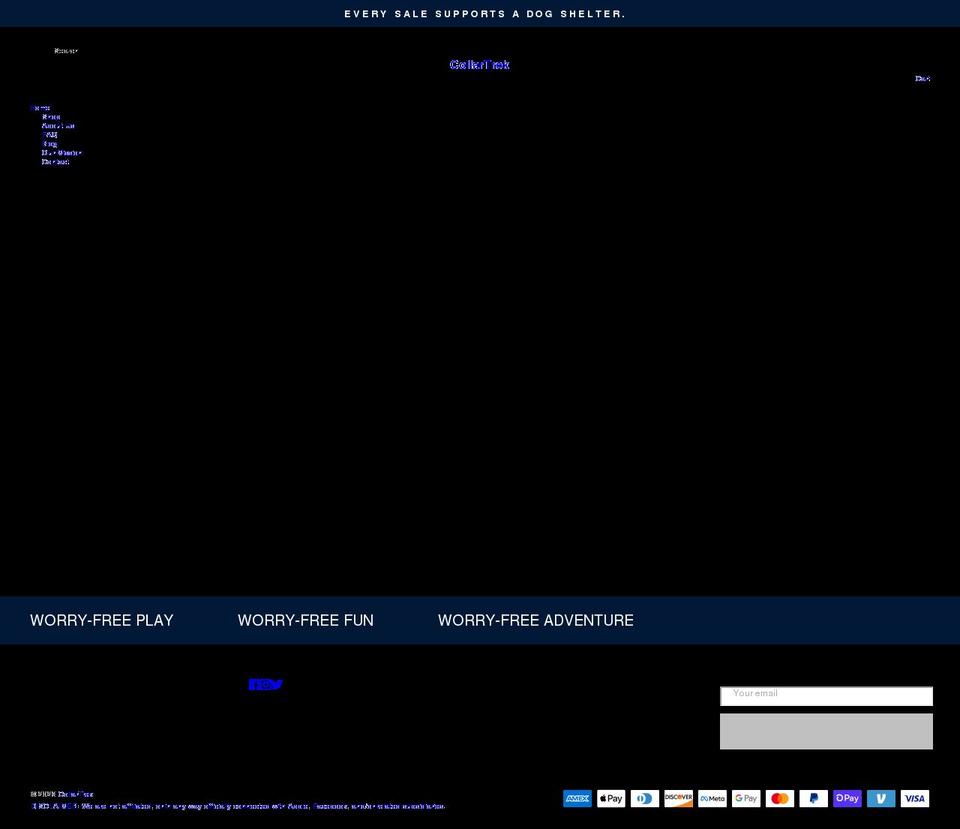
Task: Click the Mastercard payment icon
Action: coord(779,798)
